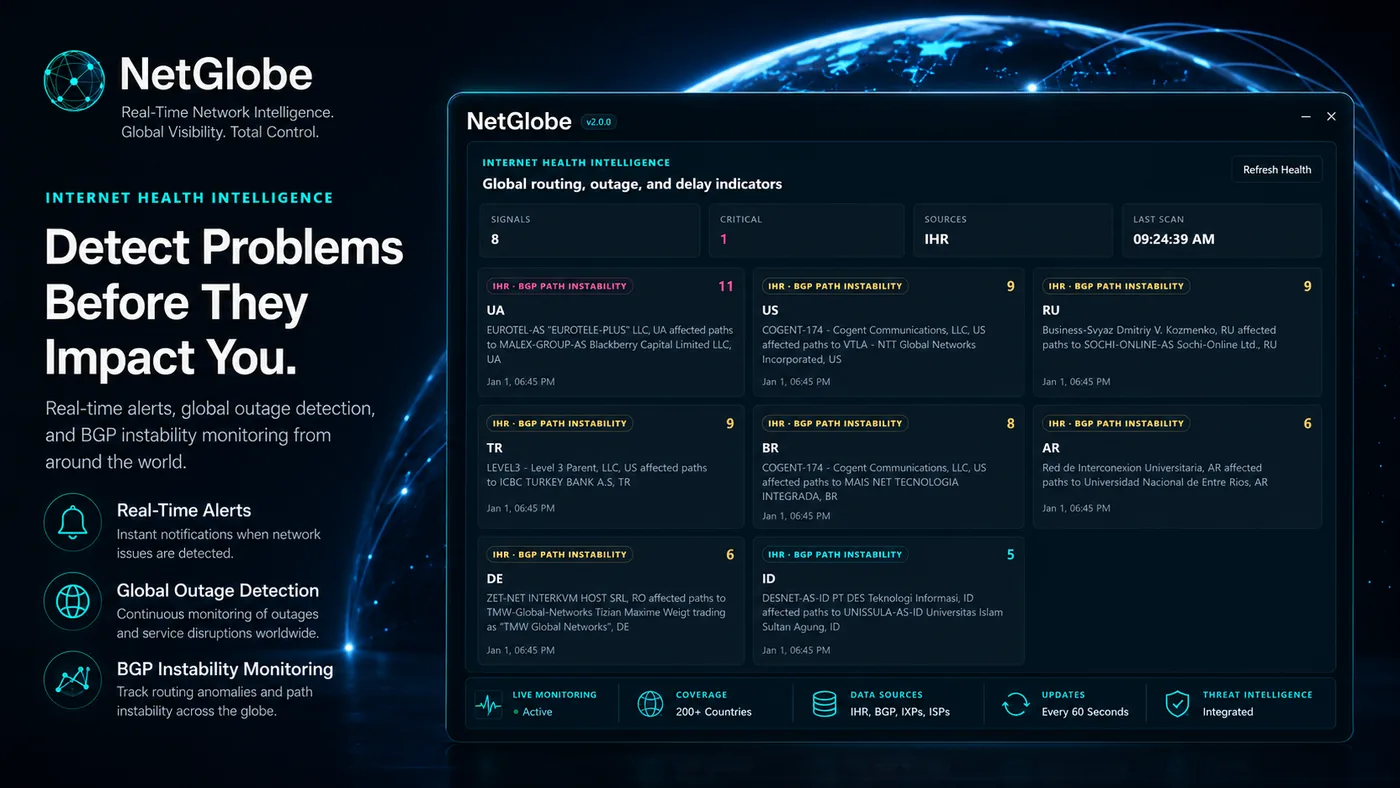This screenshot has width=1400, height=788.
Task: Click the BGP Instability Monitoring graph icon
Action: click(73, 680)
